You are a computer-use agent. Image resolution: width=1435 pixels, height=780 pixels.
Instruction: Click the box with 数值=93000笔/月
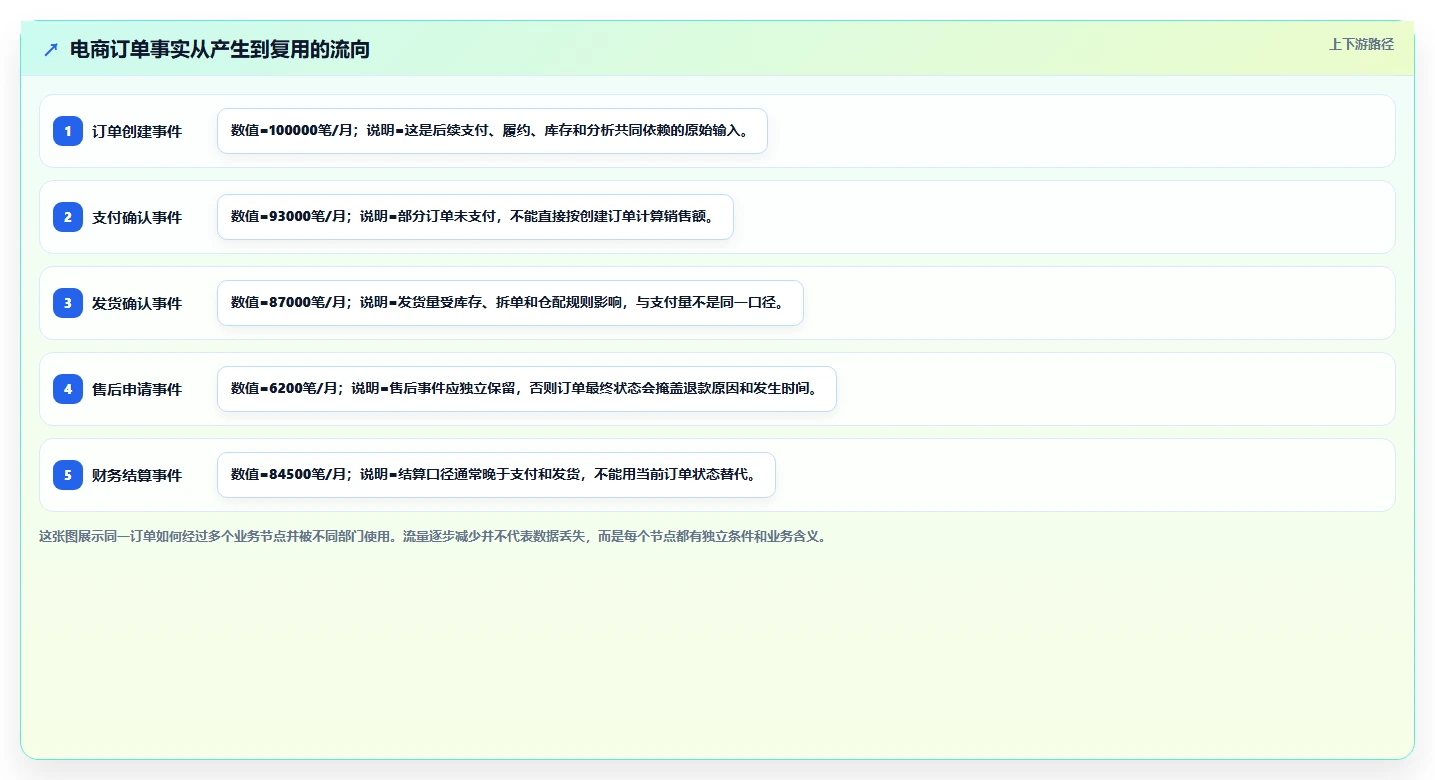[475, 217]
